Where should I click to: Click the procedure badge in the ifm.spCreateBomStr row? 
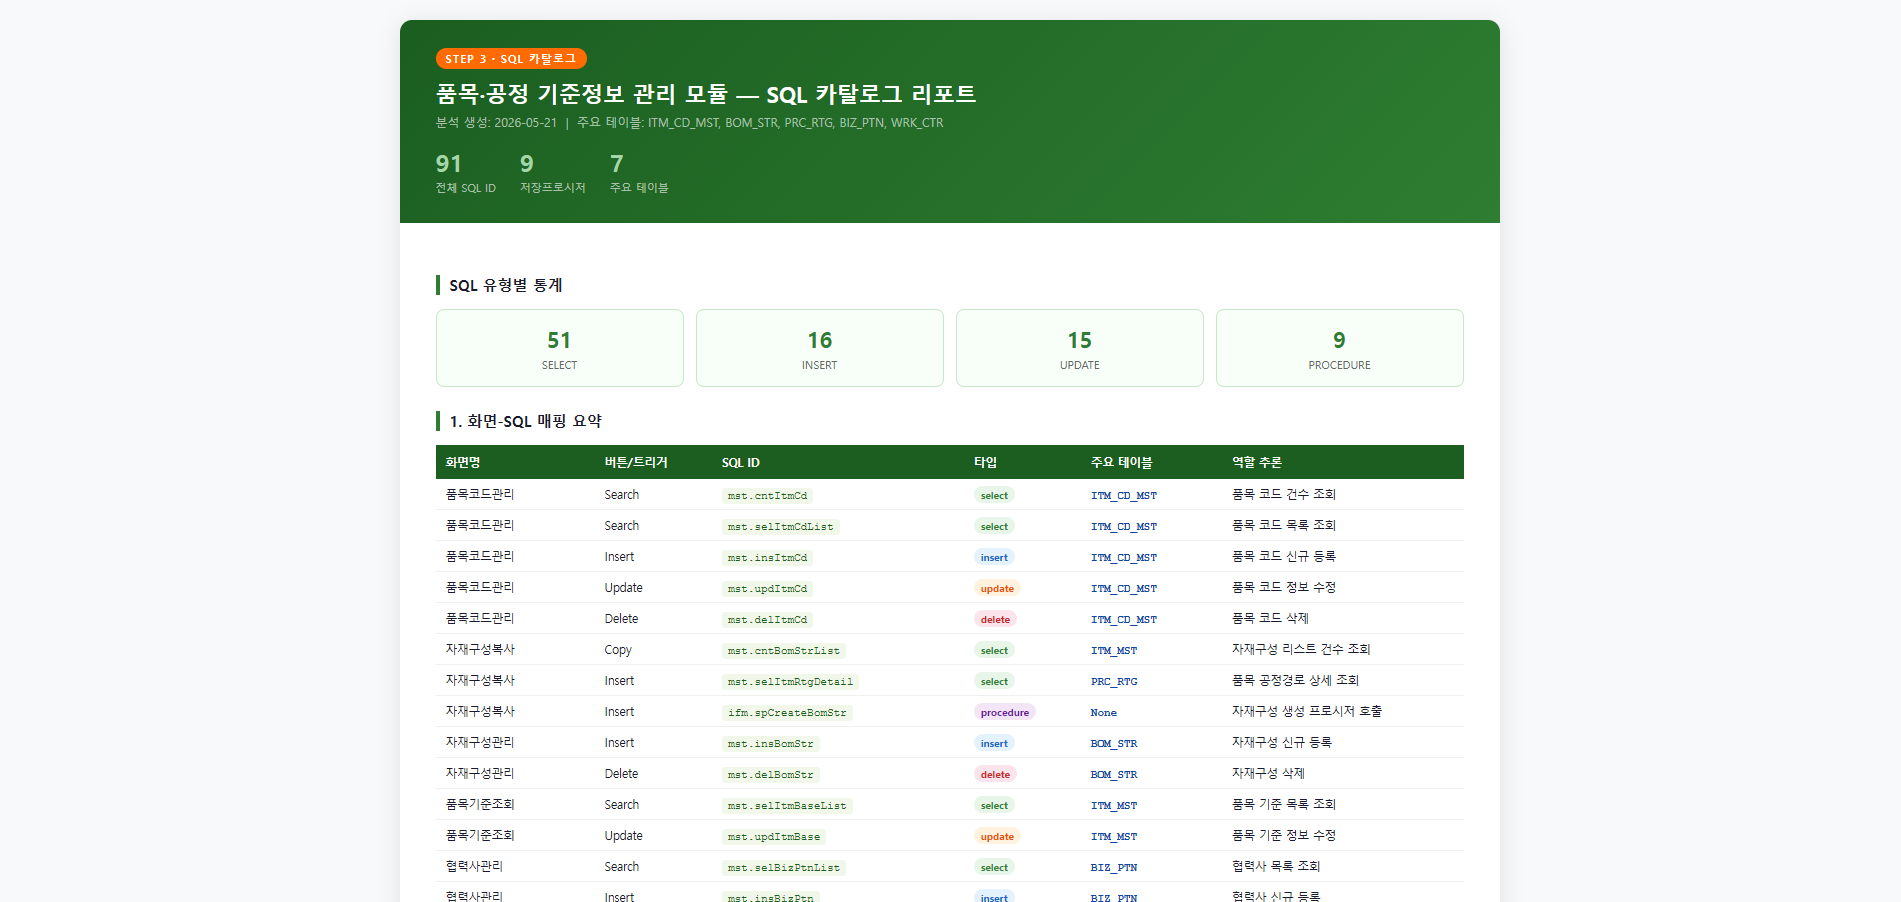click(1005, 713)
